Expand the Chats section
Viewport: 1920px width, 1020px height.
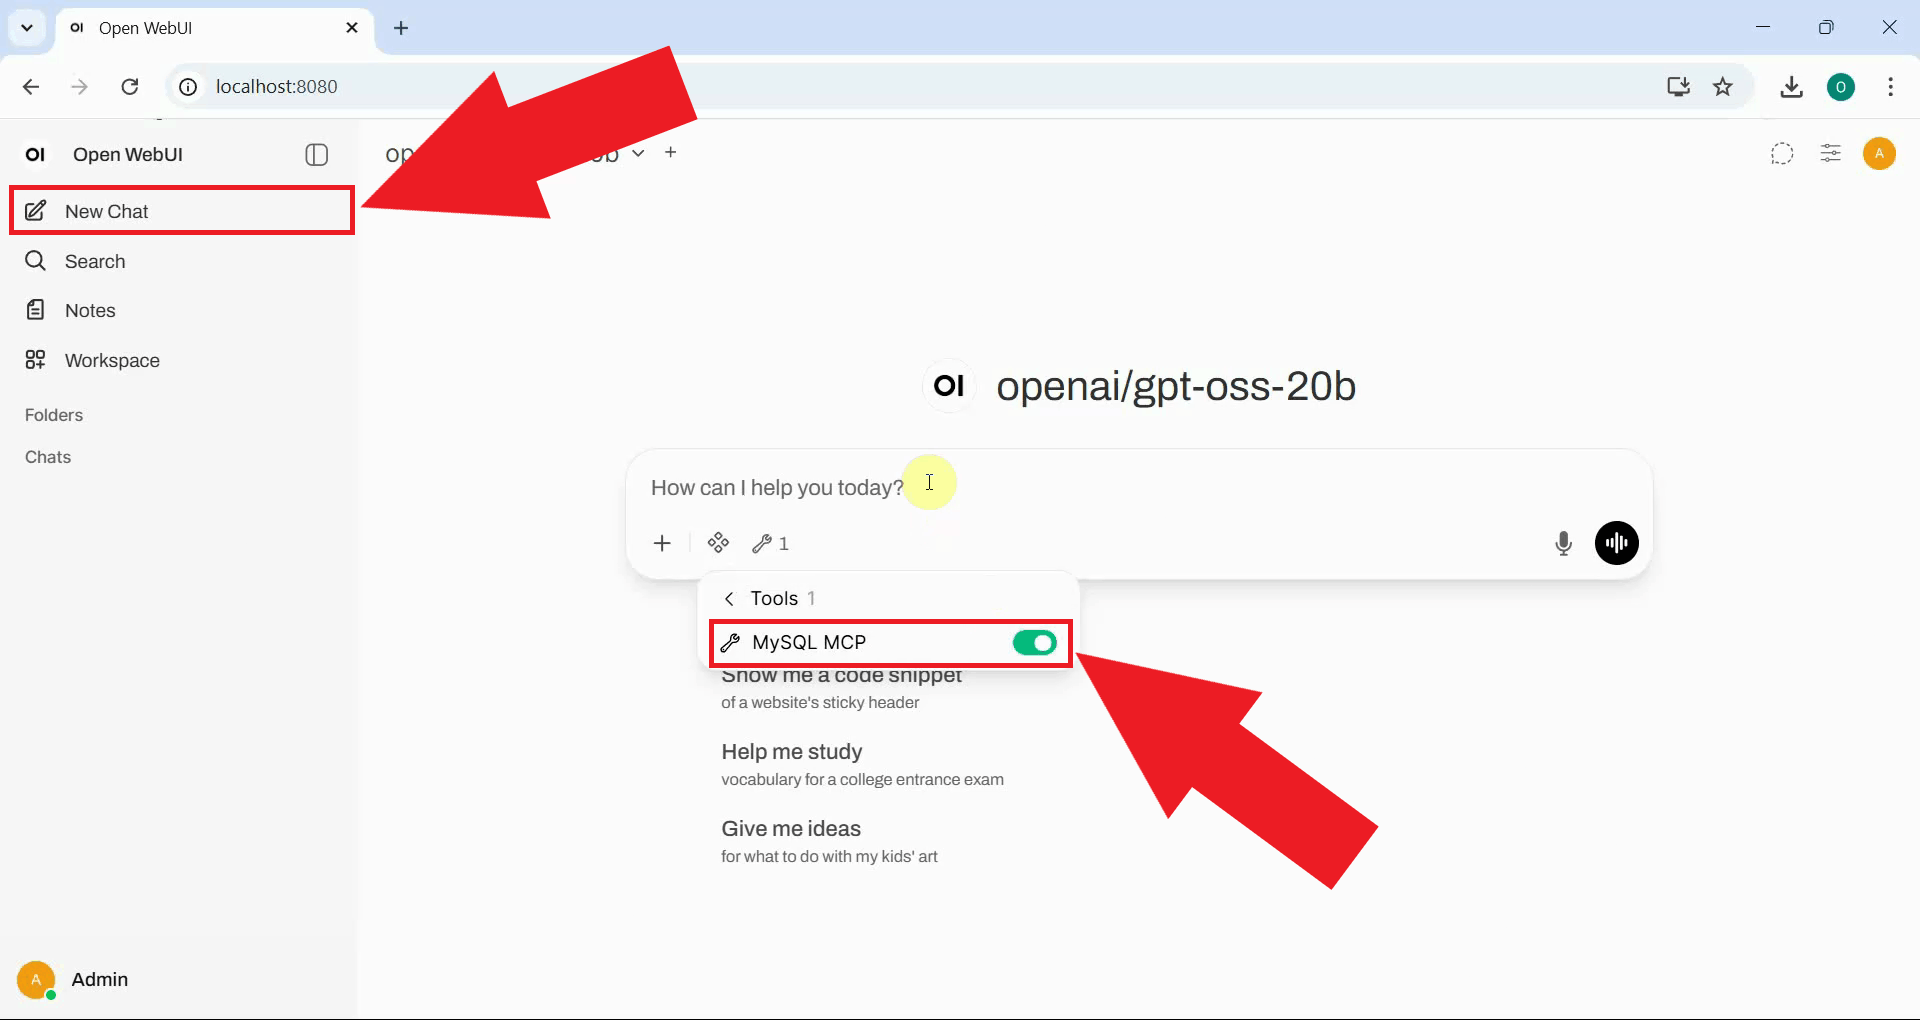pos(48,457)
